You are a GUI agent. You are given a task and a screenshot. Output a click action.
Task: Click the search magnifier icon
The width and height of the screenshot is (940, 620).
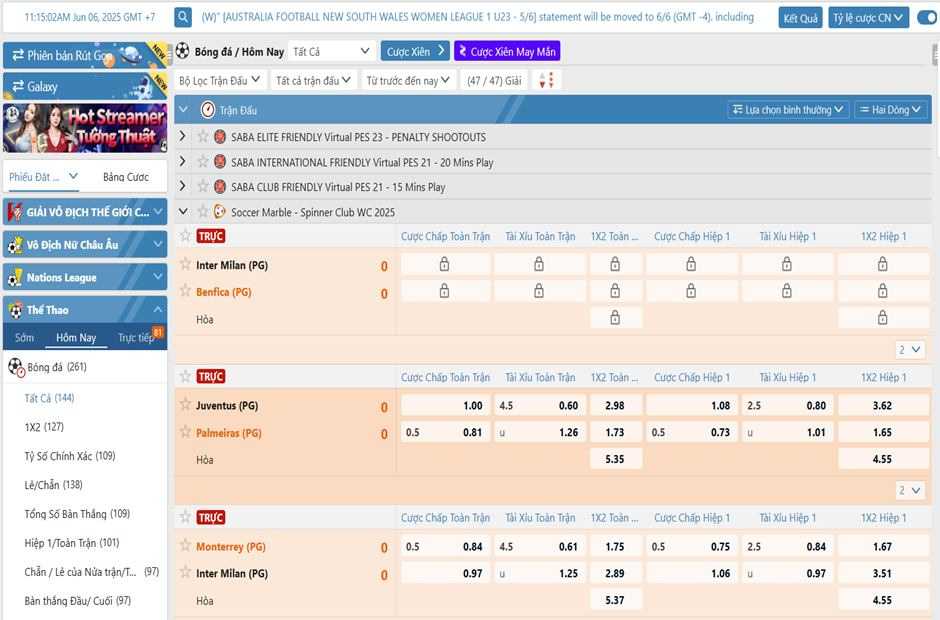tap(183, 17)
